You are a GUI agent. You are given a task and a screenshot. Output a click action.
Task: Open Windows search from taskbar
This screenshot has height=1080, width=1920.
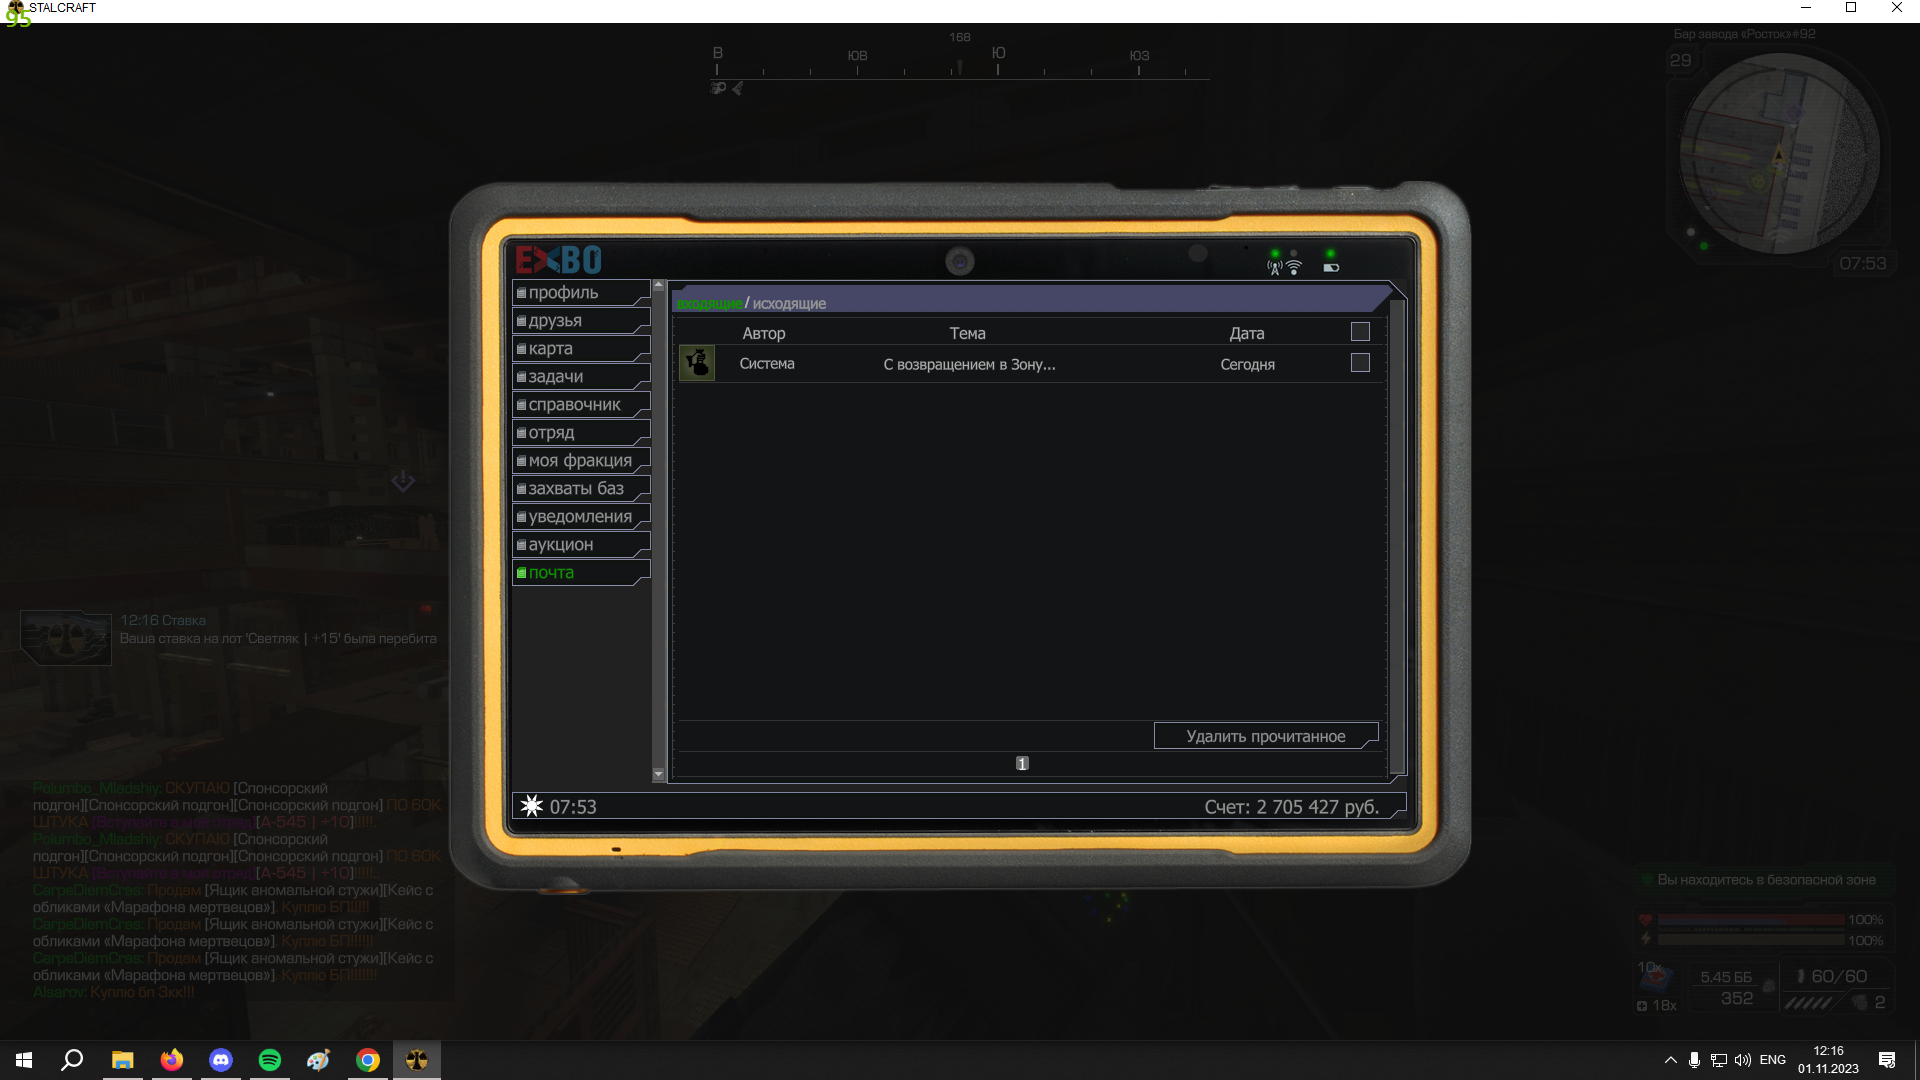pos(72,1060)
